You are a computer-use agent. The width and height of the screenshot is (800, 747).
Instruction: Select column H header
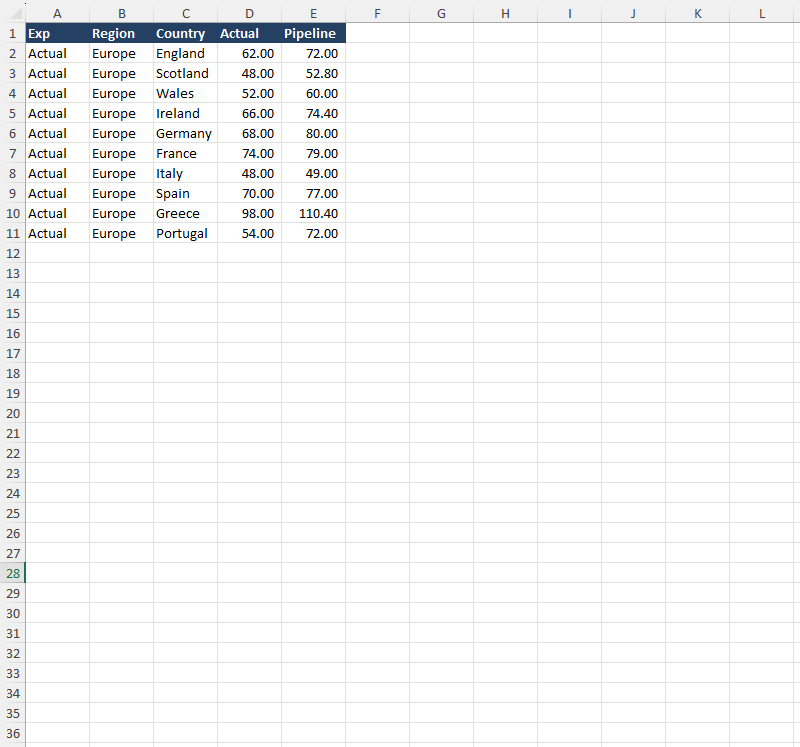coord(506,14)
